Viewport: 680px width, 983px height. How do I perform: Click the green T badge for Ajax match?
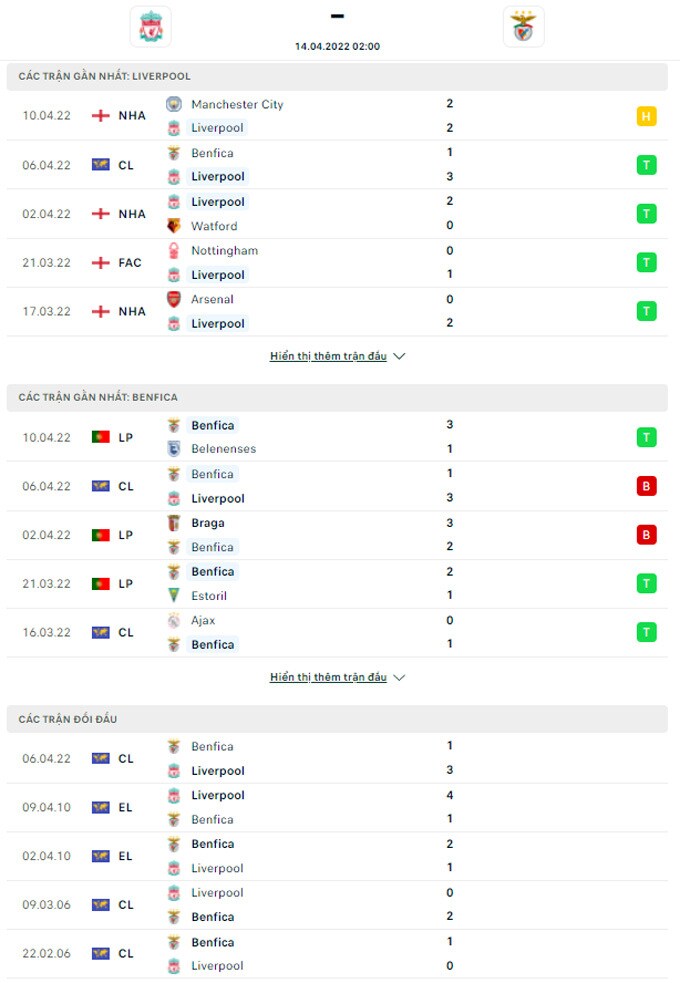click(x=646, y=632)
